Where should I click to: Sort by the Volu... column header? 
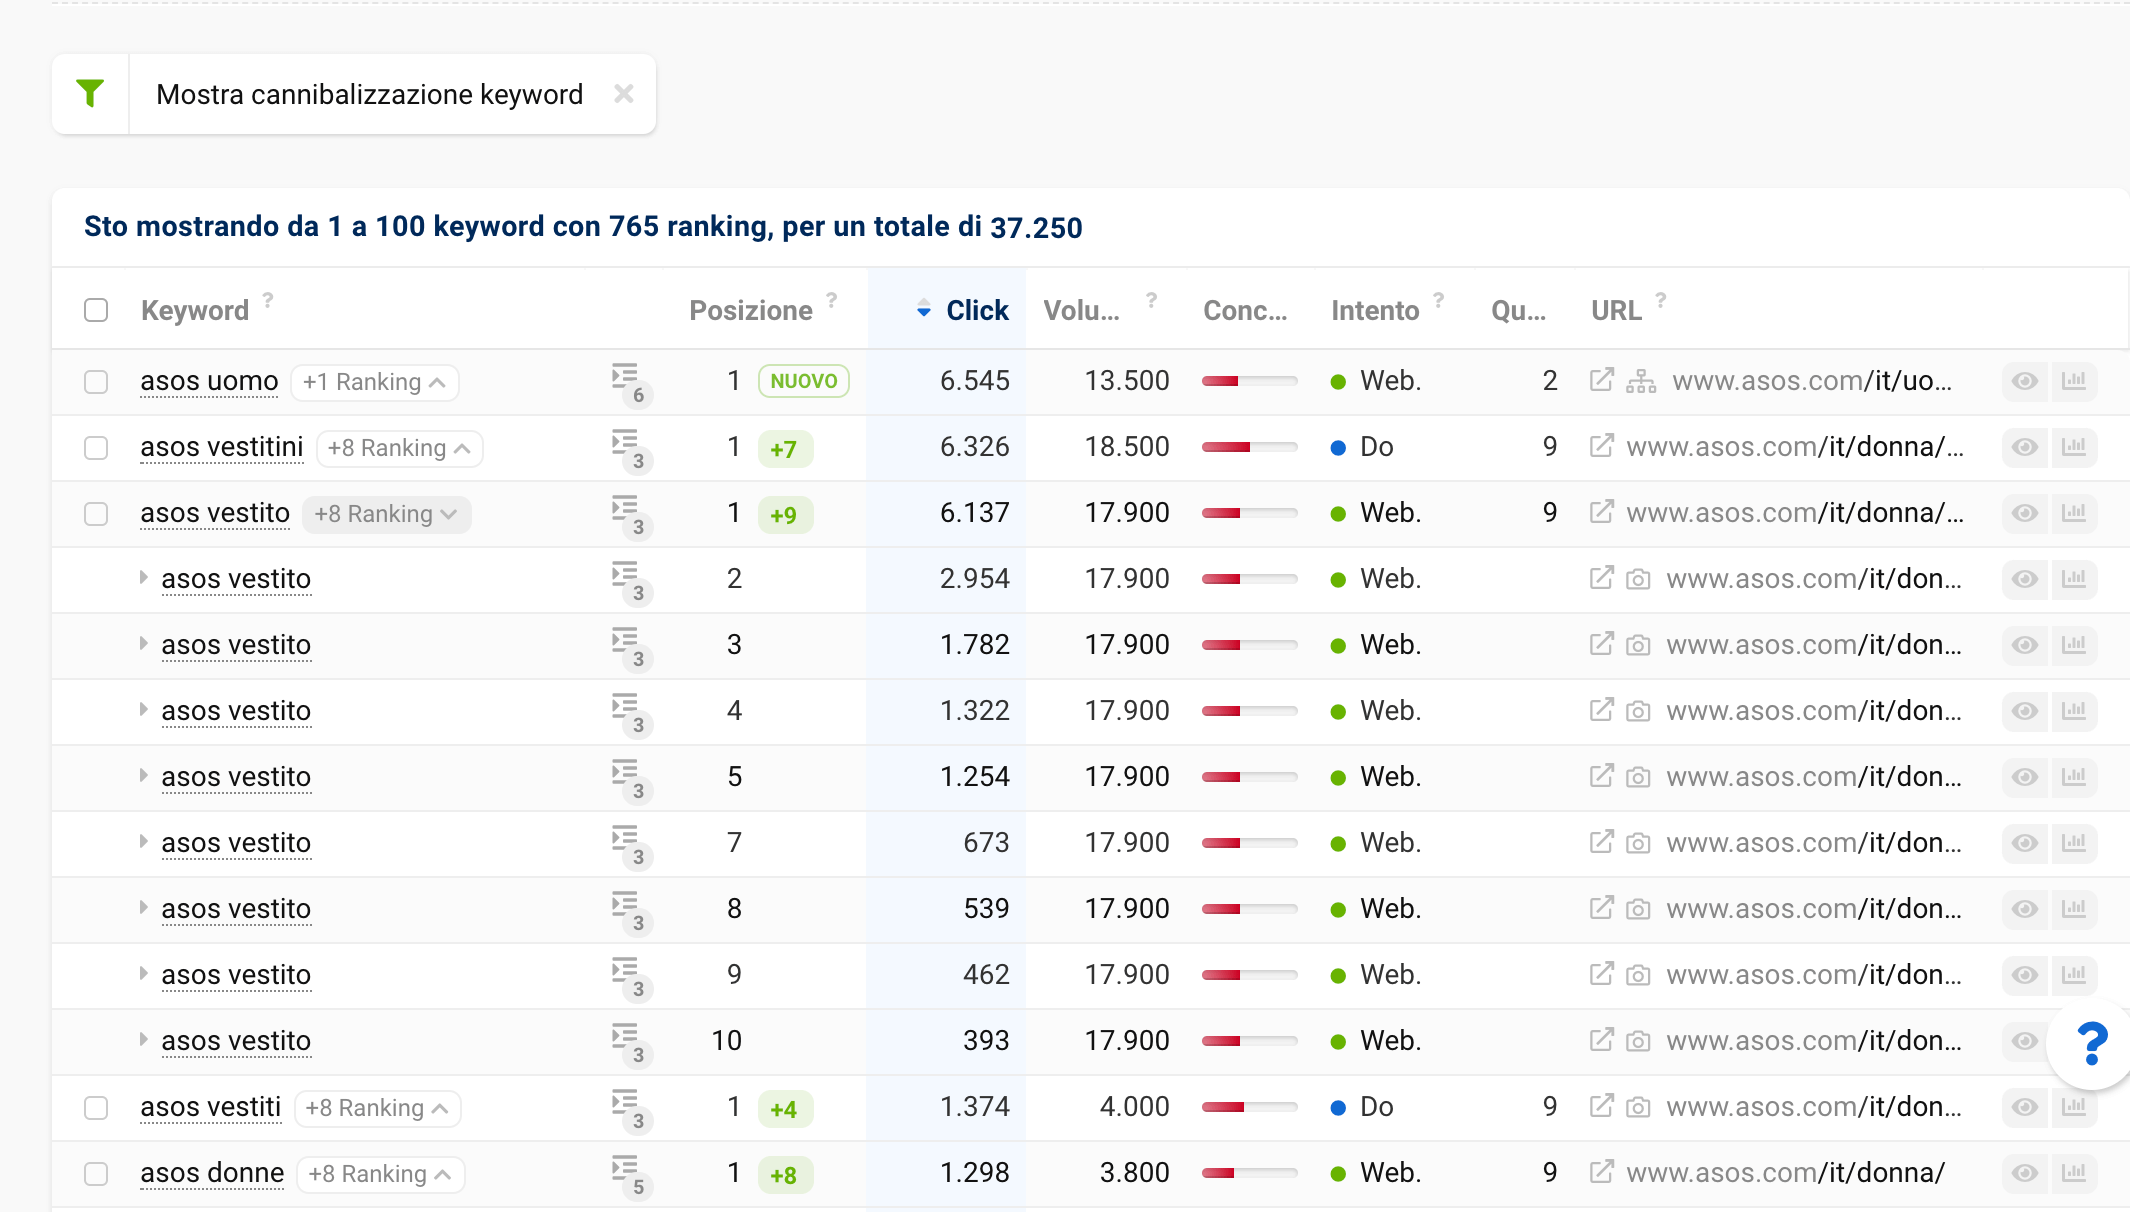click(x=1081, y=311)
